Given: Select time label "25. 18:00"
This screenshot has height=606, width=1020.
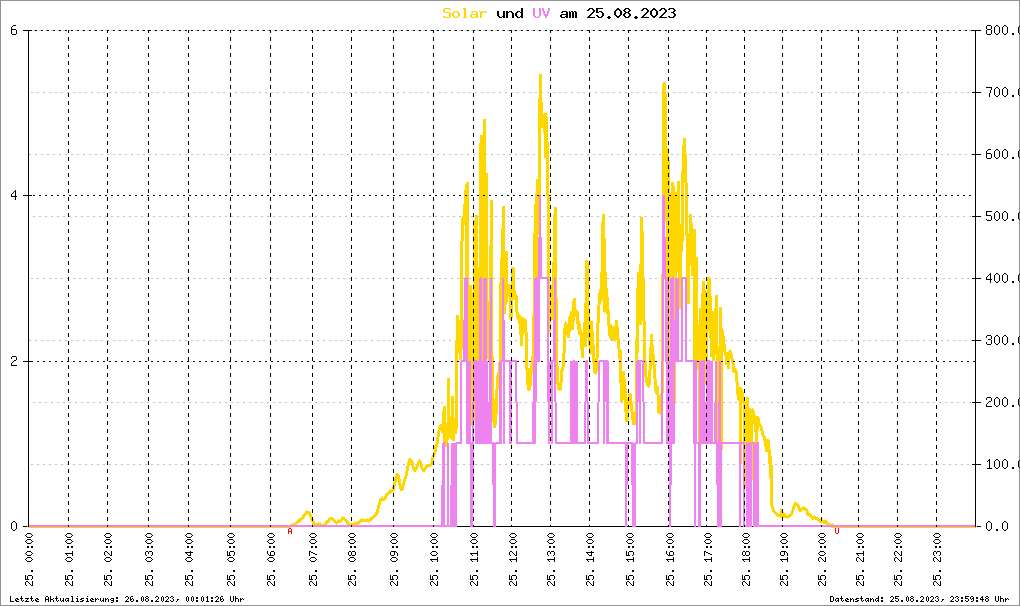Looking at the screenshot, I should coord(746,560).
